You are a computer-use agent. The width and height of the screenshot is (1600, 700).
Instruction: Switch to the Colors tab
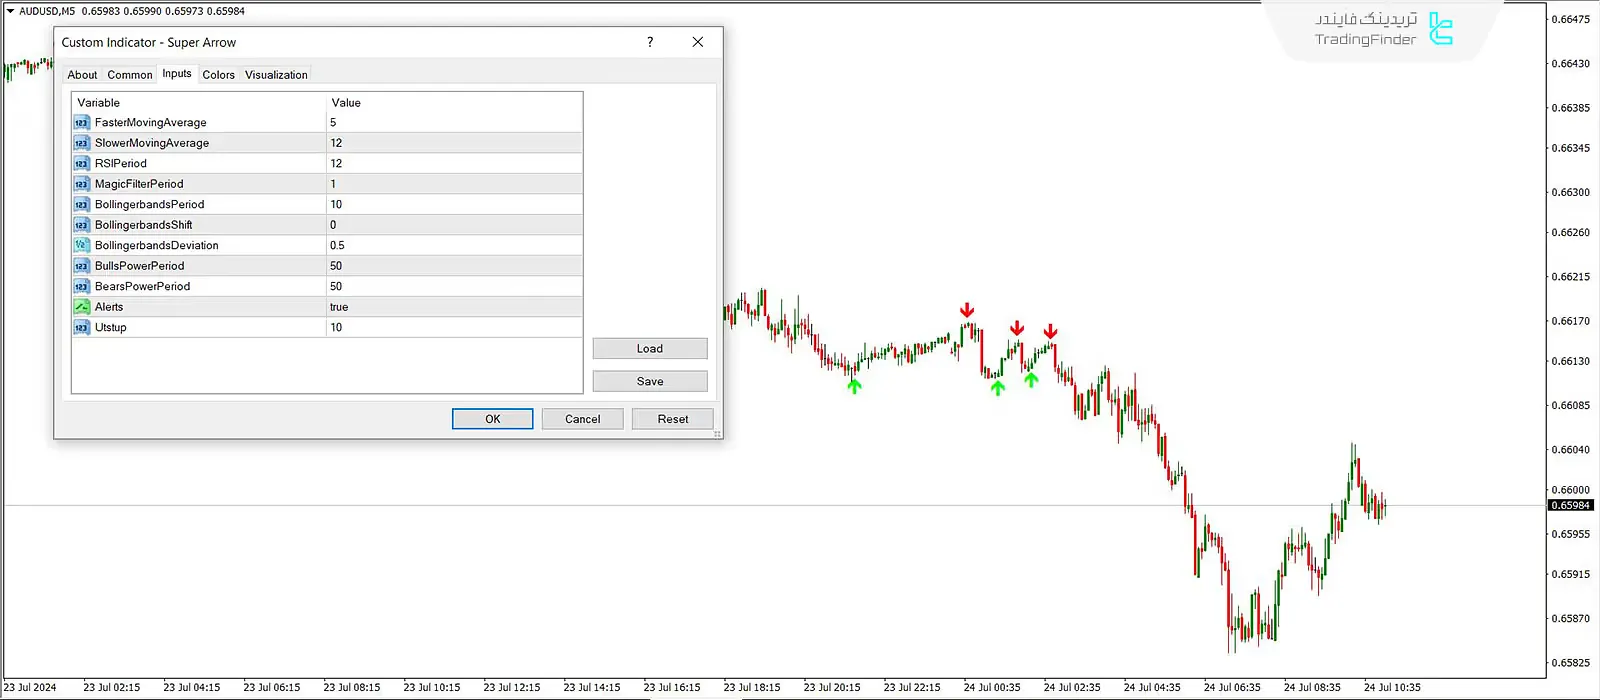click(x=218, y=75)
